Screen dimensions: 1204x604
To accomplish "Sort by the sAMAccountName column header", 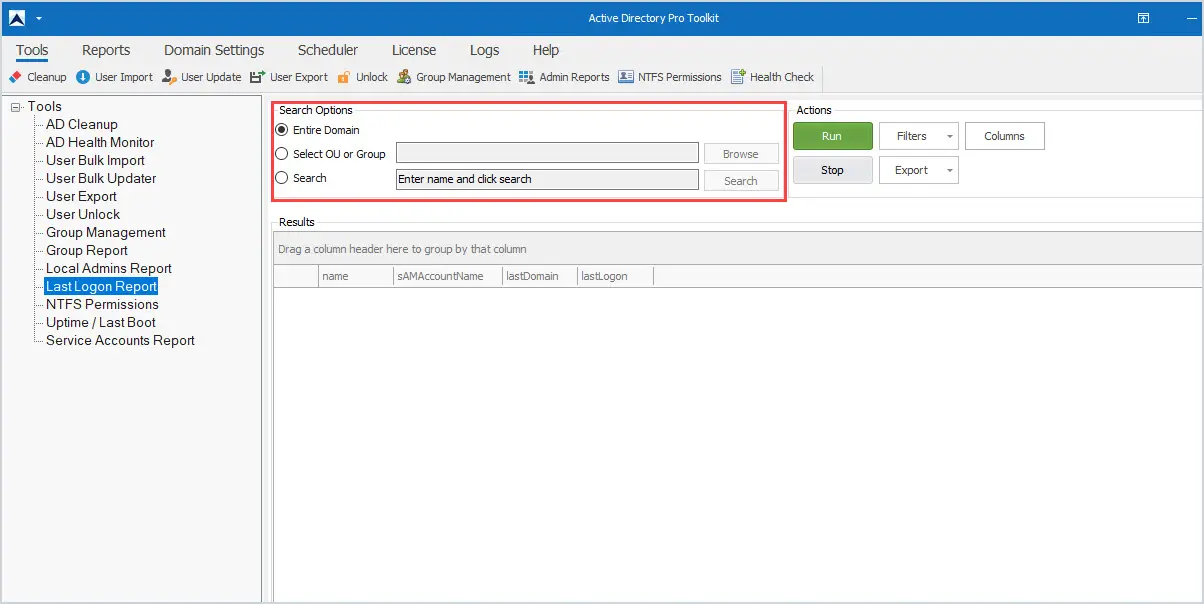I will pyautogui.click(x=448, y=276).
